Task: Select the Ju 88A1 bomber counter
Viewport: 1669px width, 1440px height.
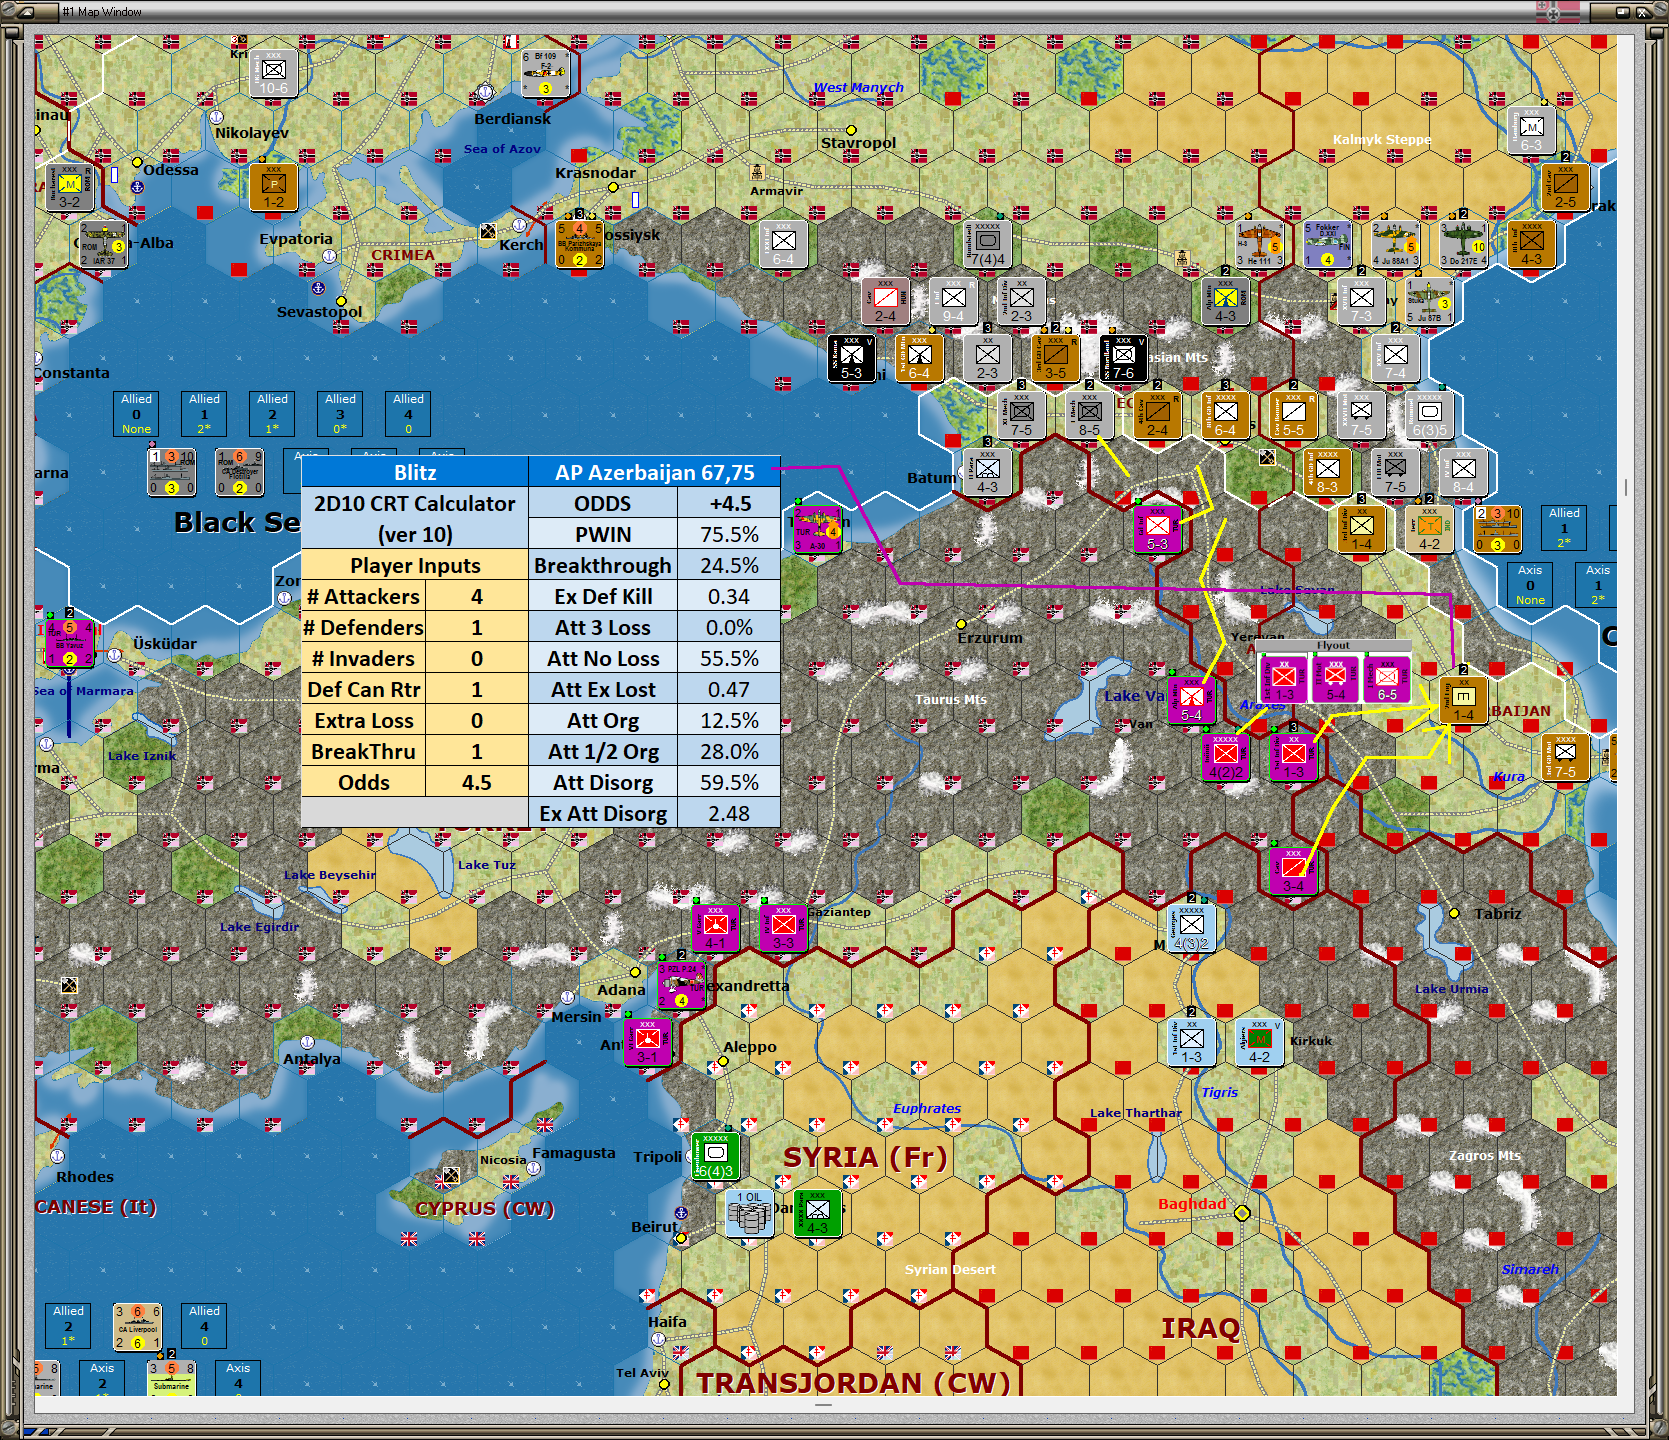Action: pyautogui.click(x=1395, y=244)
